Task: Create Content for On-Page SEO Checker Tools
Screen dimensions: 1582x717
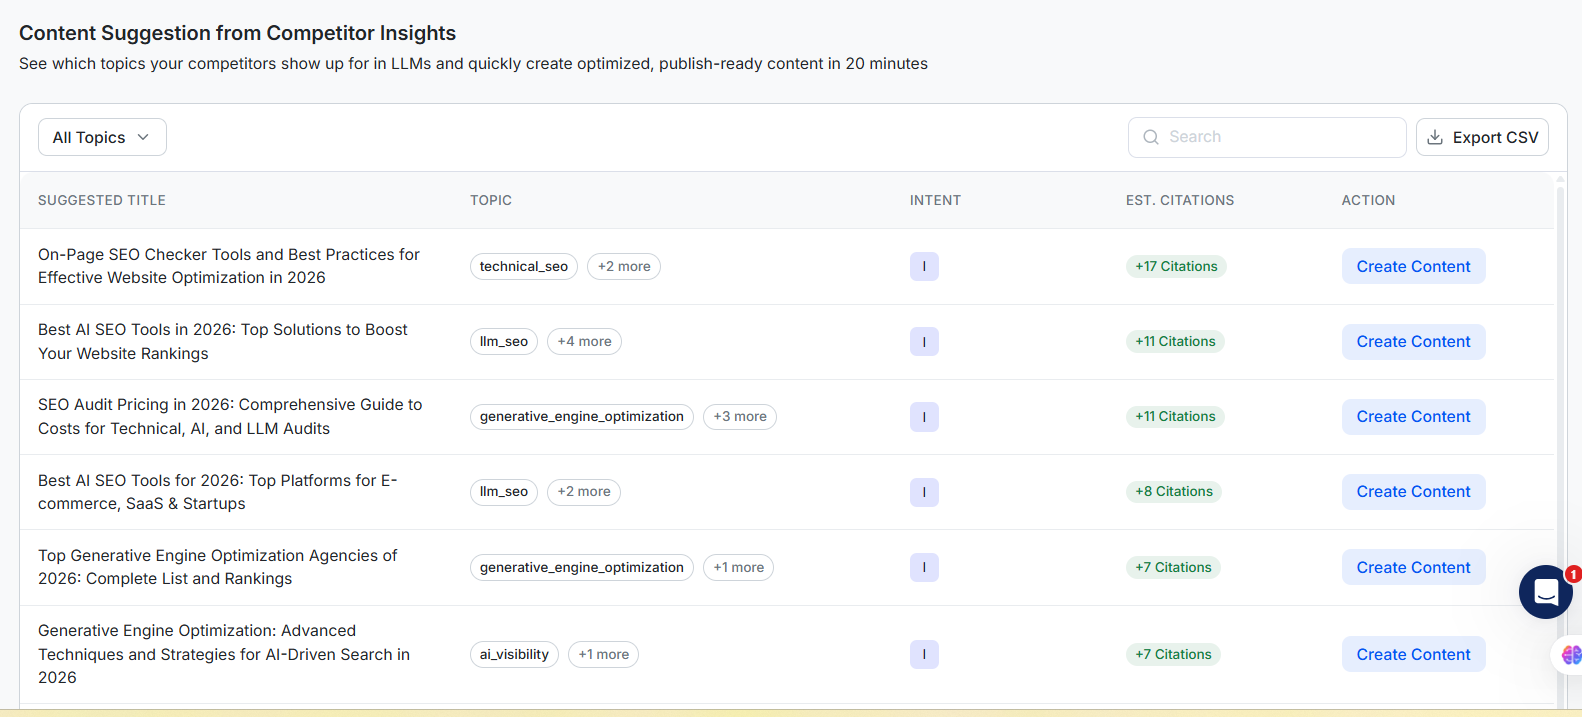Action: pyautogui.click(x=1413, y=267)
